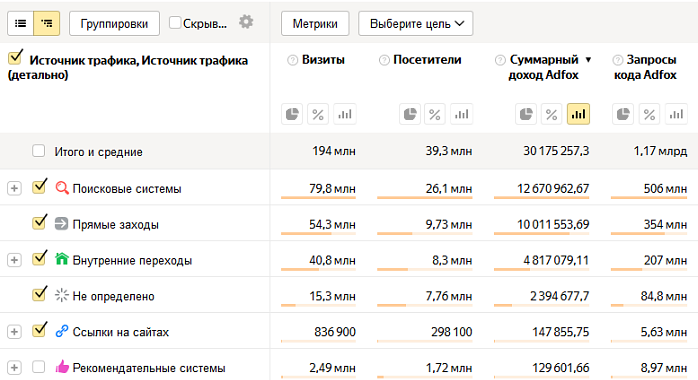Toggle the Скрыв... checkbox
This screenshot has height=380, width=698.
pos(175,23)
